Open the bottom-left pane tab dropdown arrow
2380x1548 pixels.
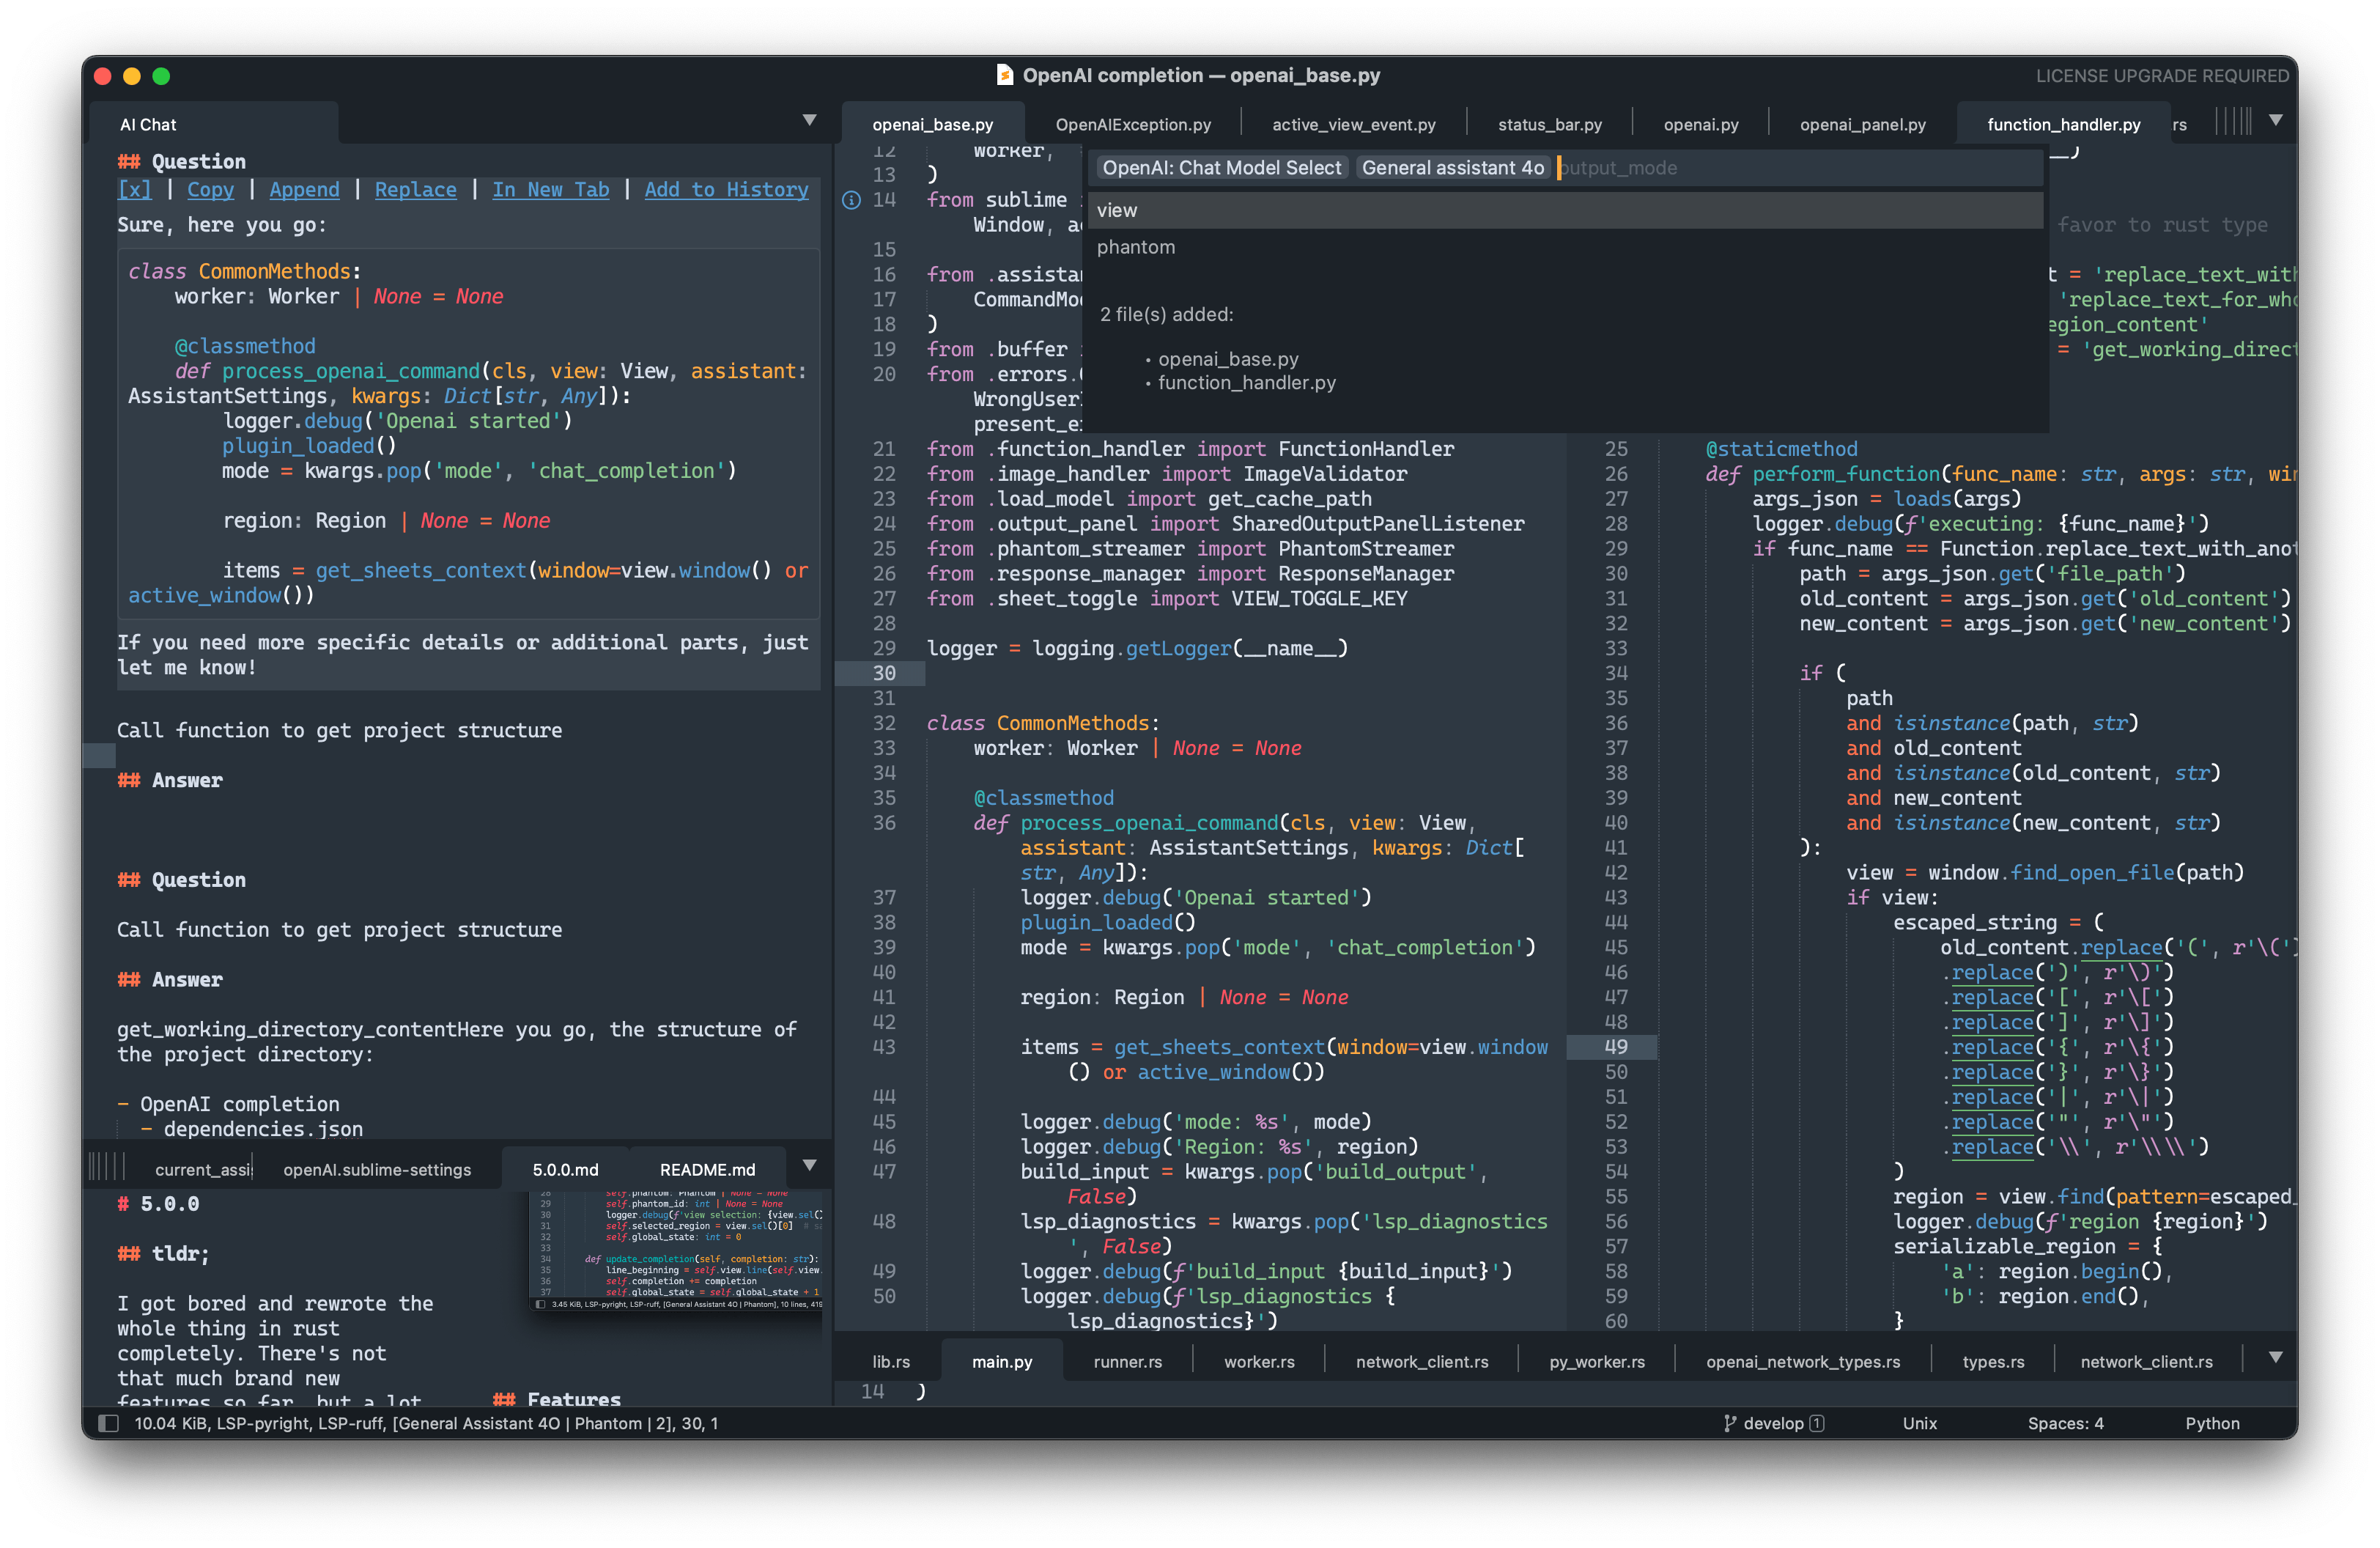(x=809, y=1165)
